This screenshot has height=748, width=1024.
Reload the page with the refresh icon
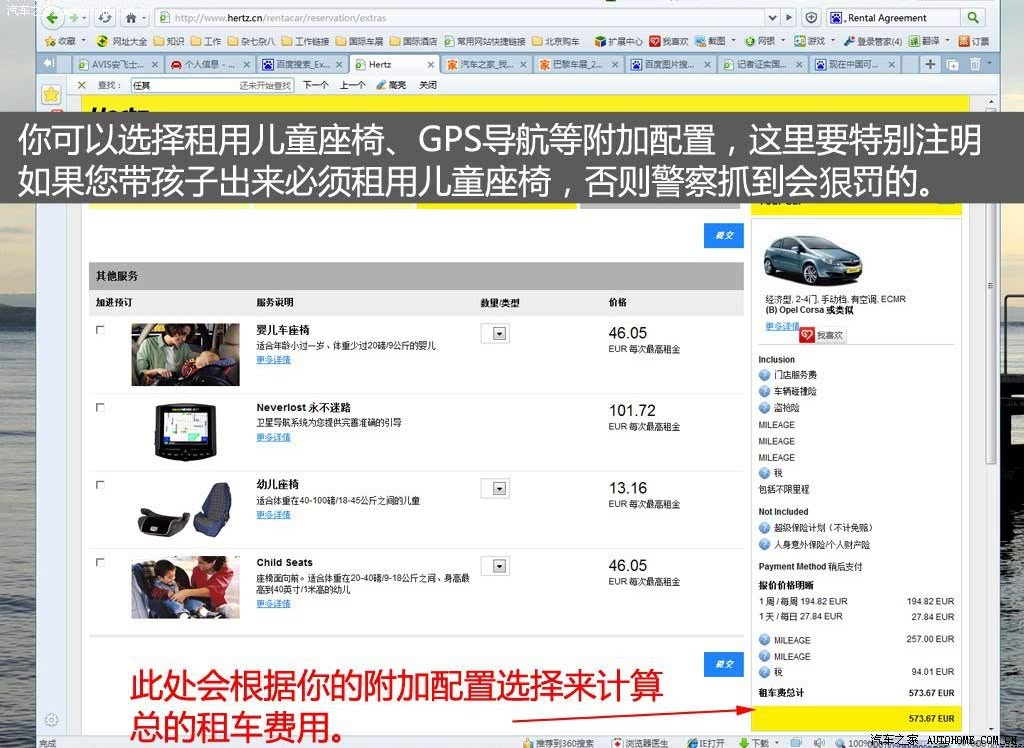[x=104, y=18]
